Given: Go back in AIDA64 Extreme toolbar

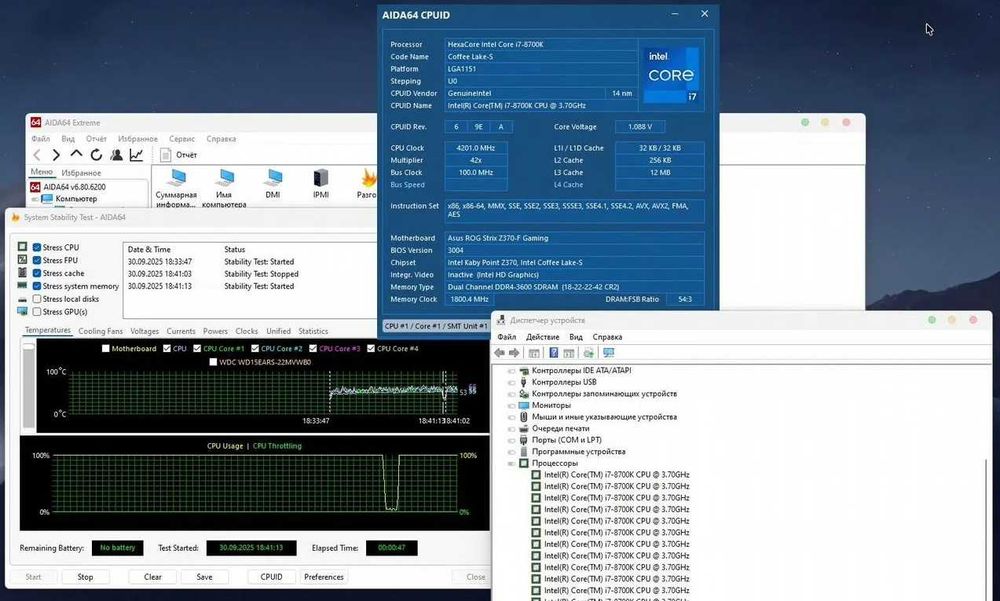Looking at the screenshot, I should click(37, 155).
